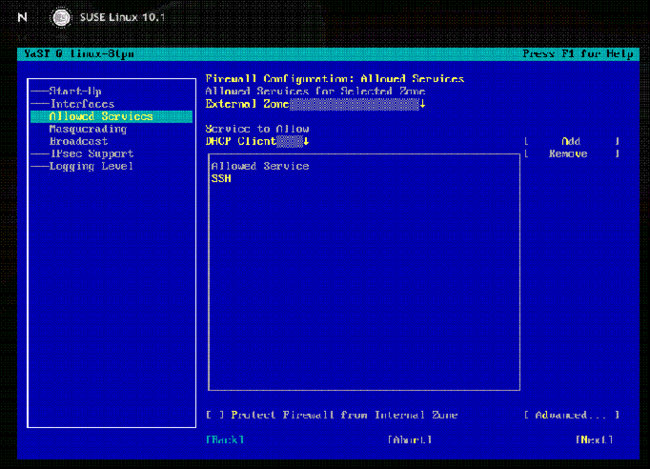Open the Advanced... options

coord(572,415)
